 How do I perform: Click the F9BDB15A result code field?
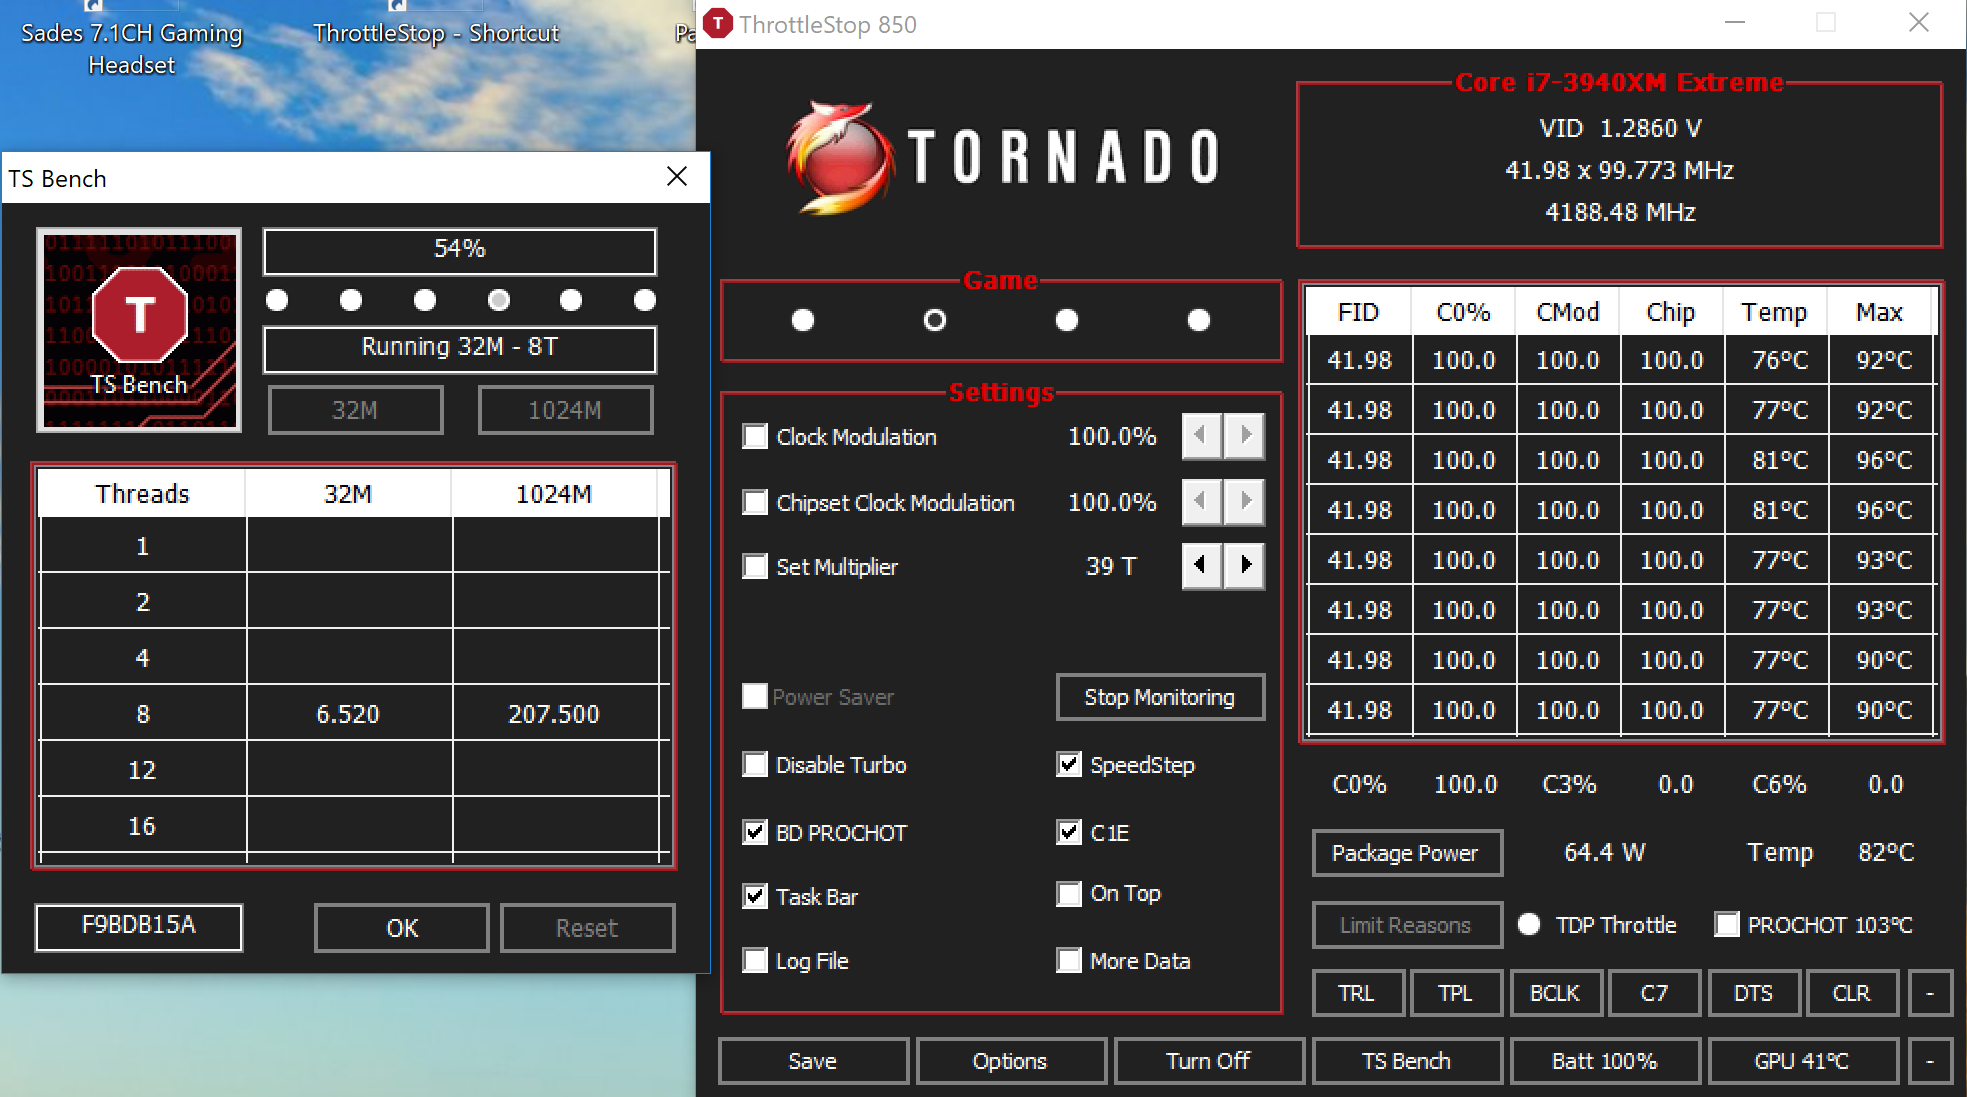pyautogui.click(x=139, y=926)
